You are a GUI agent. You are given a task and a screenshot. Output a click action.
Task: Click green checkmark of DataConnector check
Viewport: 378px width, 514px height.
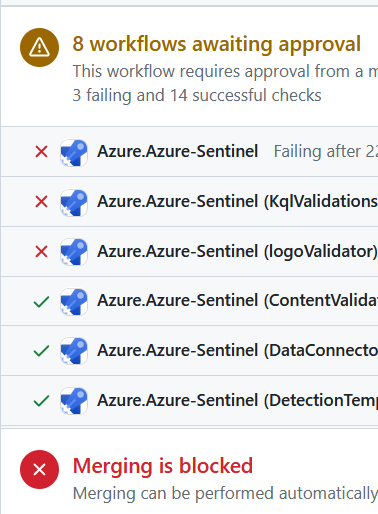(x=41, y=351)
